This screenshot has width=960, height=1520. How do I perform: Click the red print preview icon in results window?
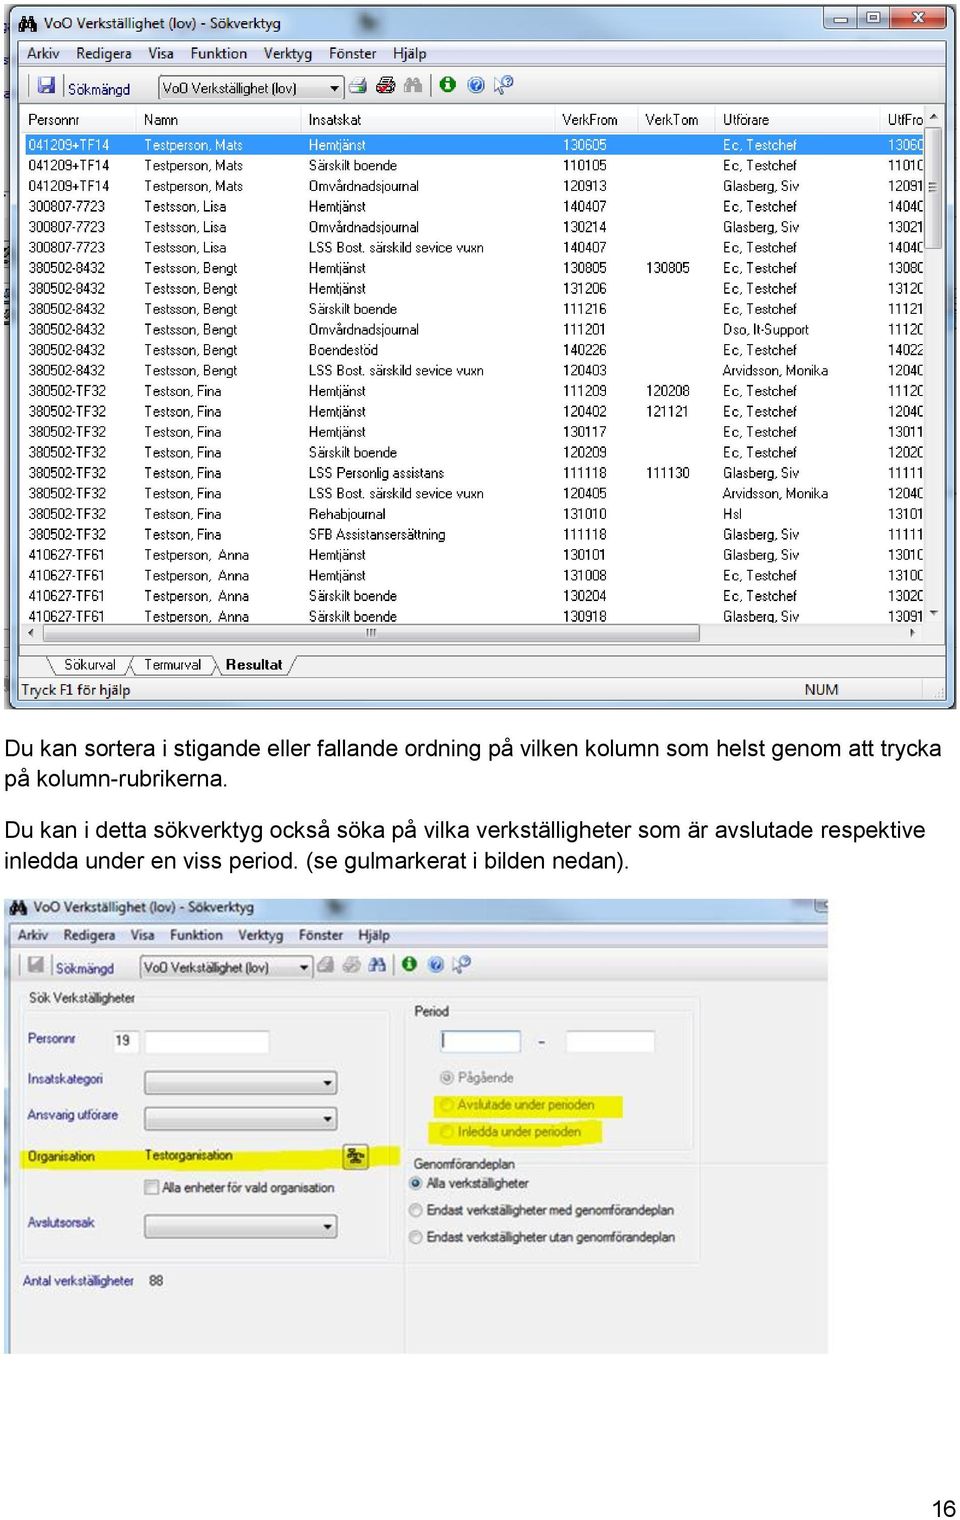[385, 86]
